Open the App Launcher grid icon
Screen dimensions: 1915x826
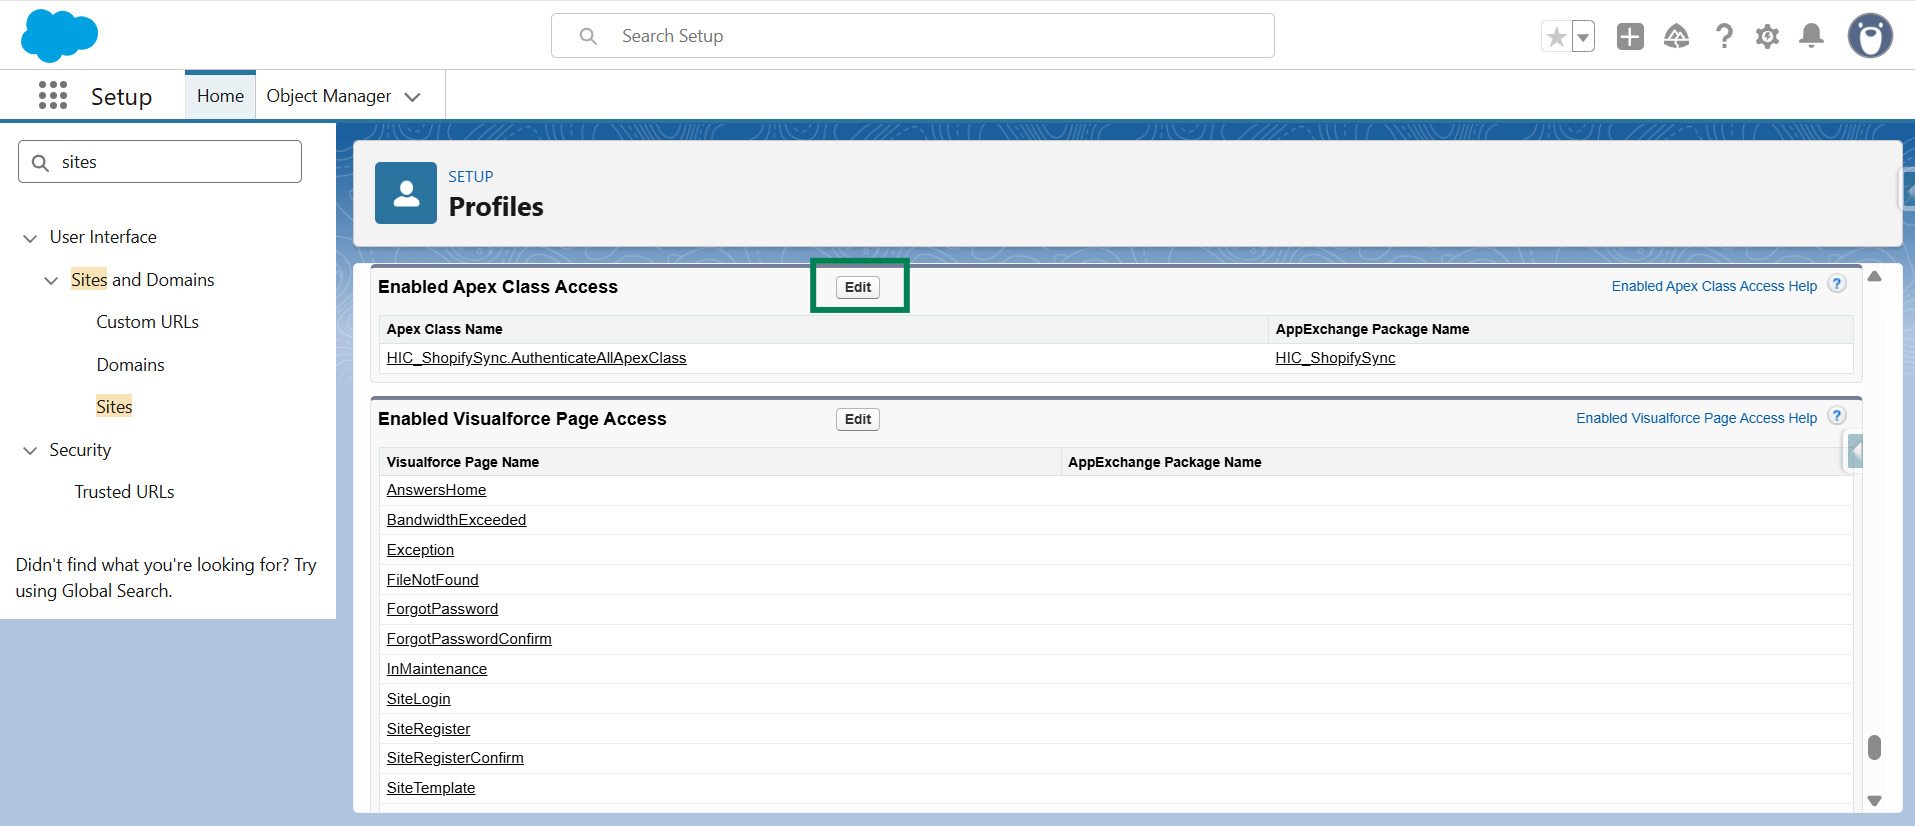[52, 96]
